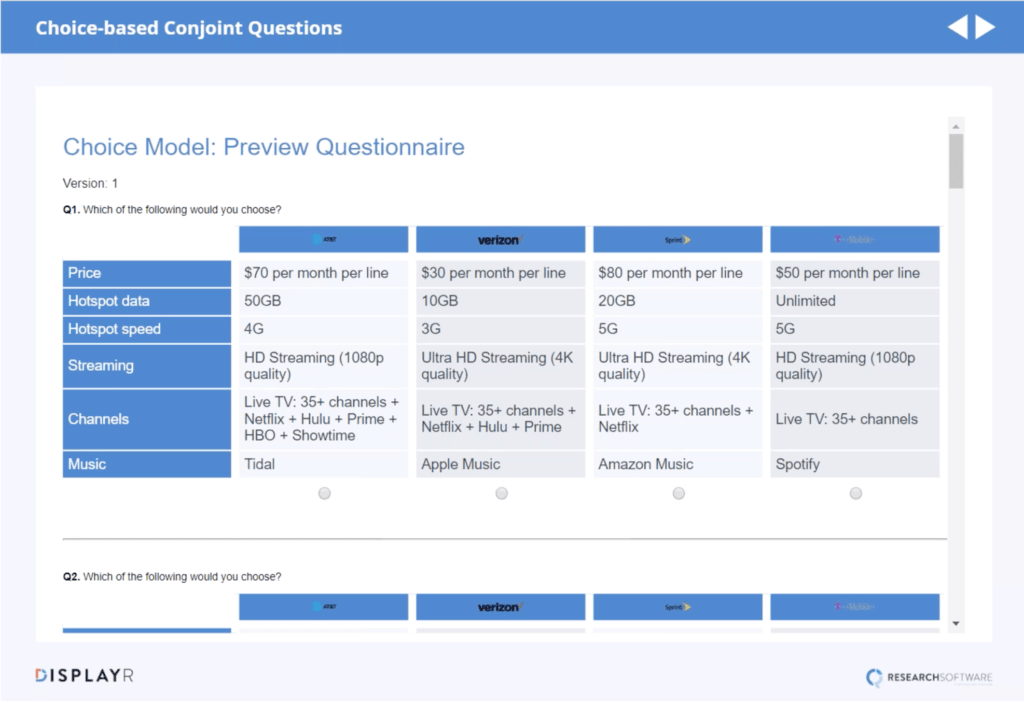Viewport: 1024px width, 703px height.
Task: Choose the T-Mobile plan radio button
Action: [x=855, y=493]
